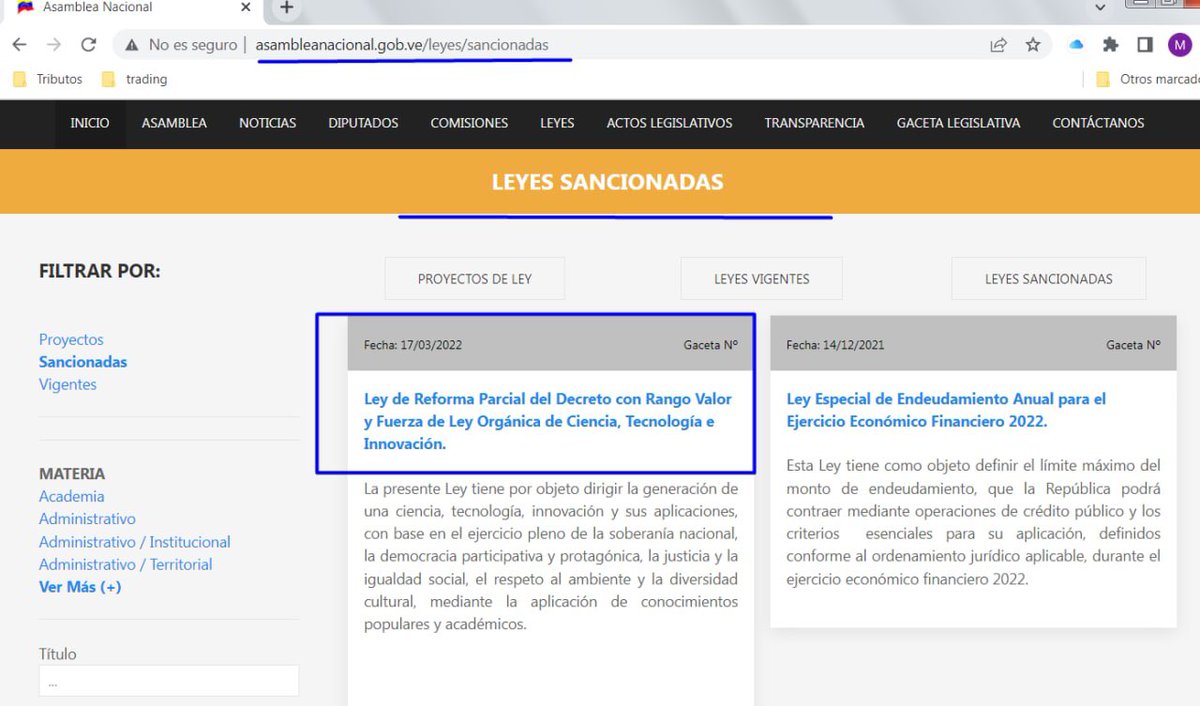
Task: Open the Tributos bookmark folder
Action: click(48, 79)
